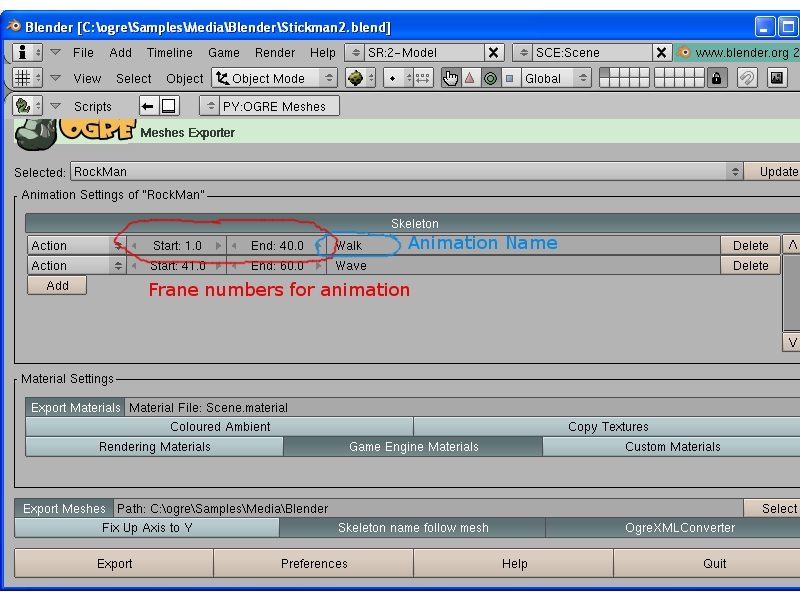Add a new animation with Add button
This screenshot has height=600, width=800.
click(57, 285)
